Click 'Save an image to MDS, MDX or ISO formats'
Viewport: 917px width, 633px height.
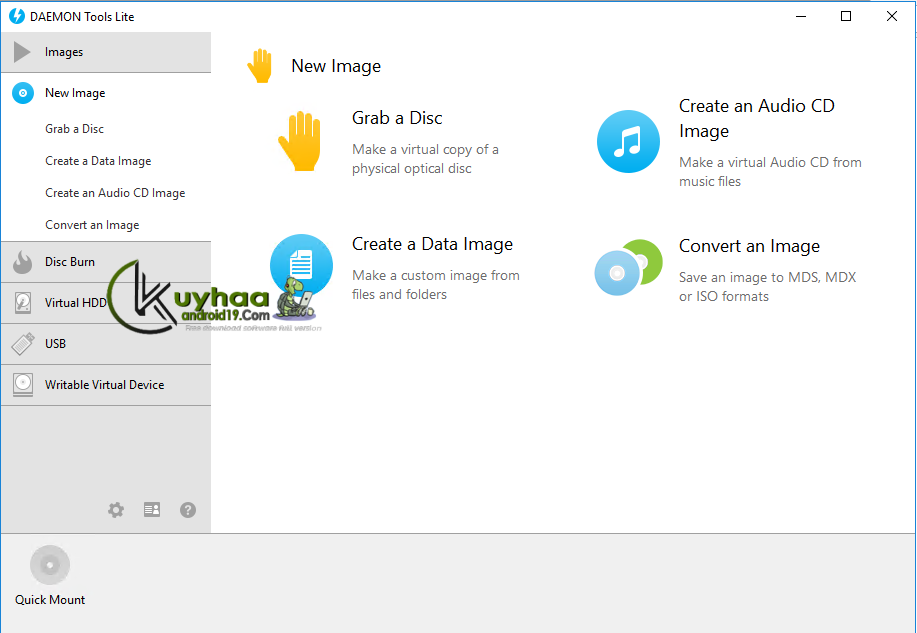tap(767, 287)
